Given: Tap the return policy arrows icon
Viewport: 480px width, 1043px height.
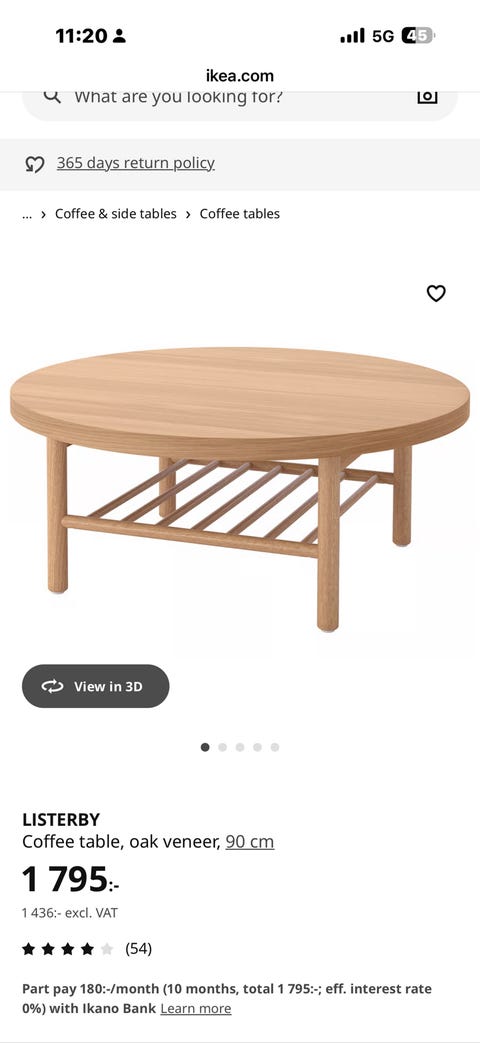Looking at the screenshot, I should point(35,164).
